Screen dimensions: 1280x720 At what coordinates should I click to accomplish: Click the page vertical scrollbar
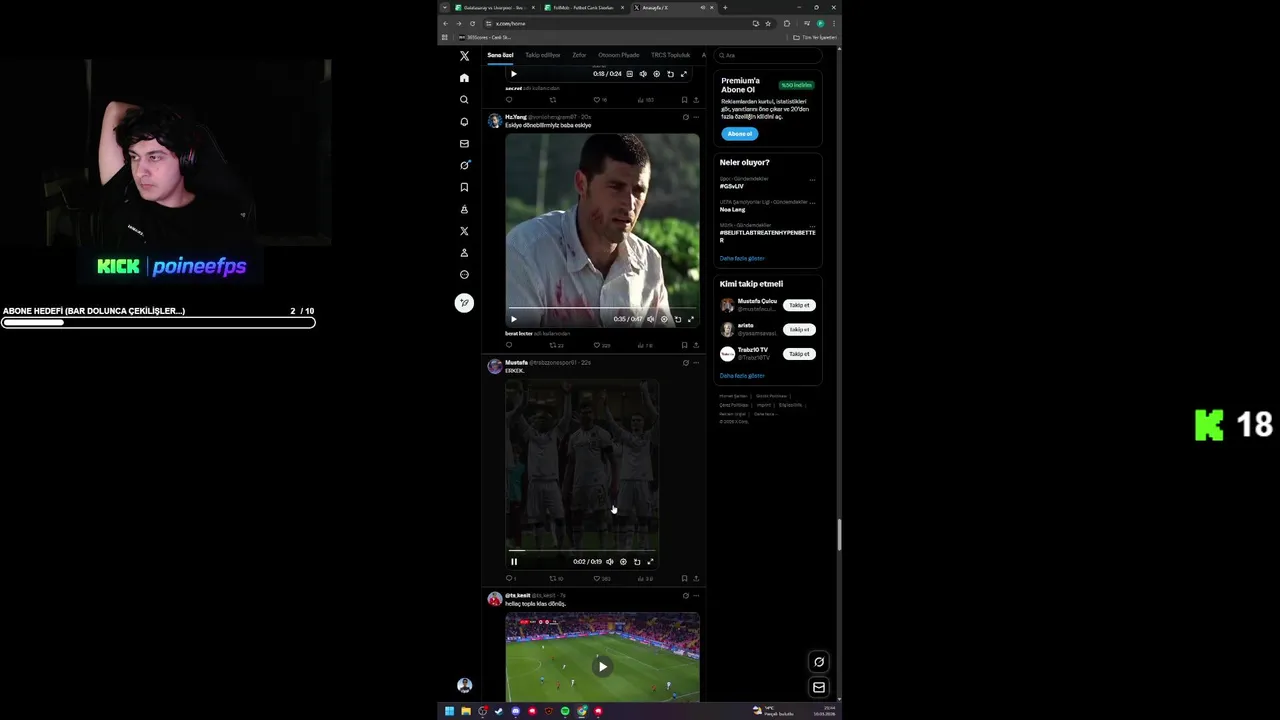[839, 535]
